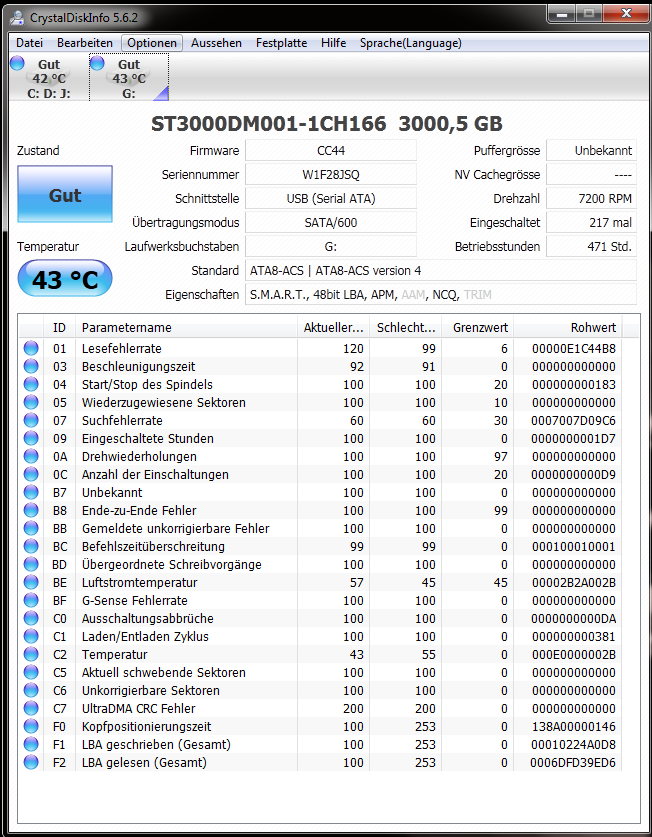Click the Standard field ATA8-ACS
This screenshot has width=652, height=837.
click(x=441, y=271)
